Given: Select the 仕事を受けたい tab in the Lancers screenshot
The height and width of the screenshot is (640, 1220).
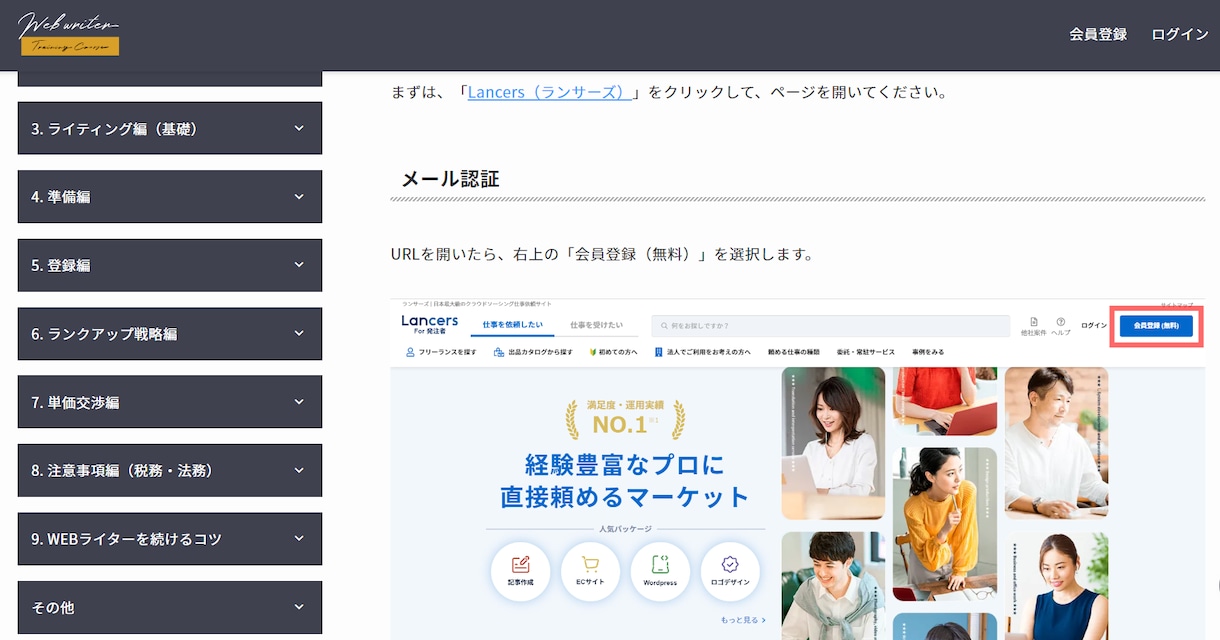Looking at the screenshot, I should (x=596, y=325).
